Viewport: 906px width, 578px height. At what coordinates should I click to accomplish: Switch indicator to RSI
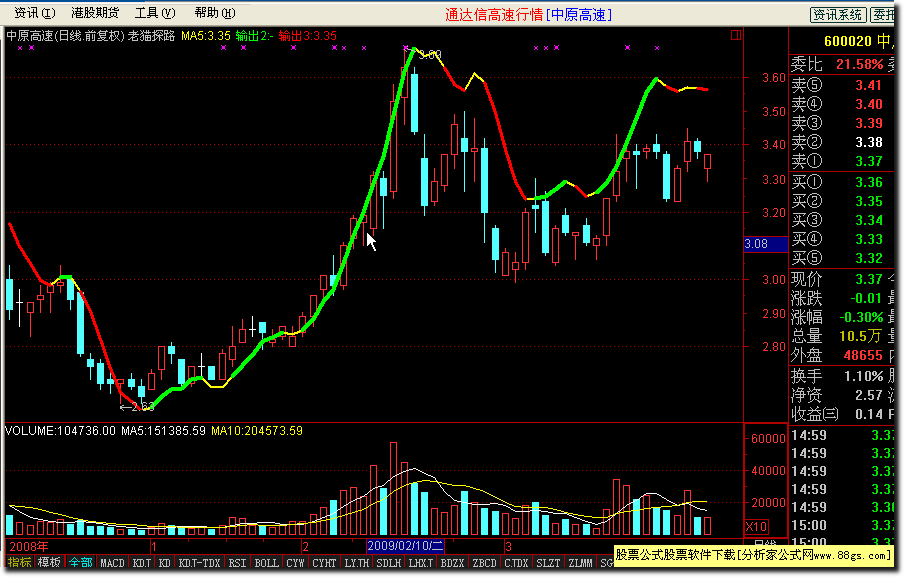(x=237, y=562)
